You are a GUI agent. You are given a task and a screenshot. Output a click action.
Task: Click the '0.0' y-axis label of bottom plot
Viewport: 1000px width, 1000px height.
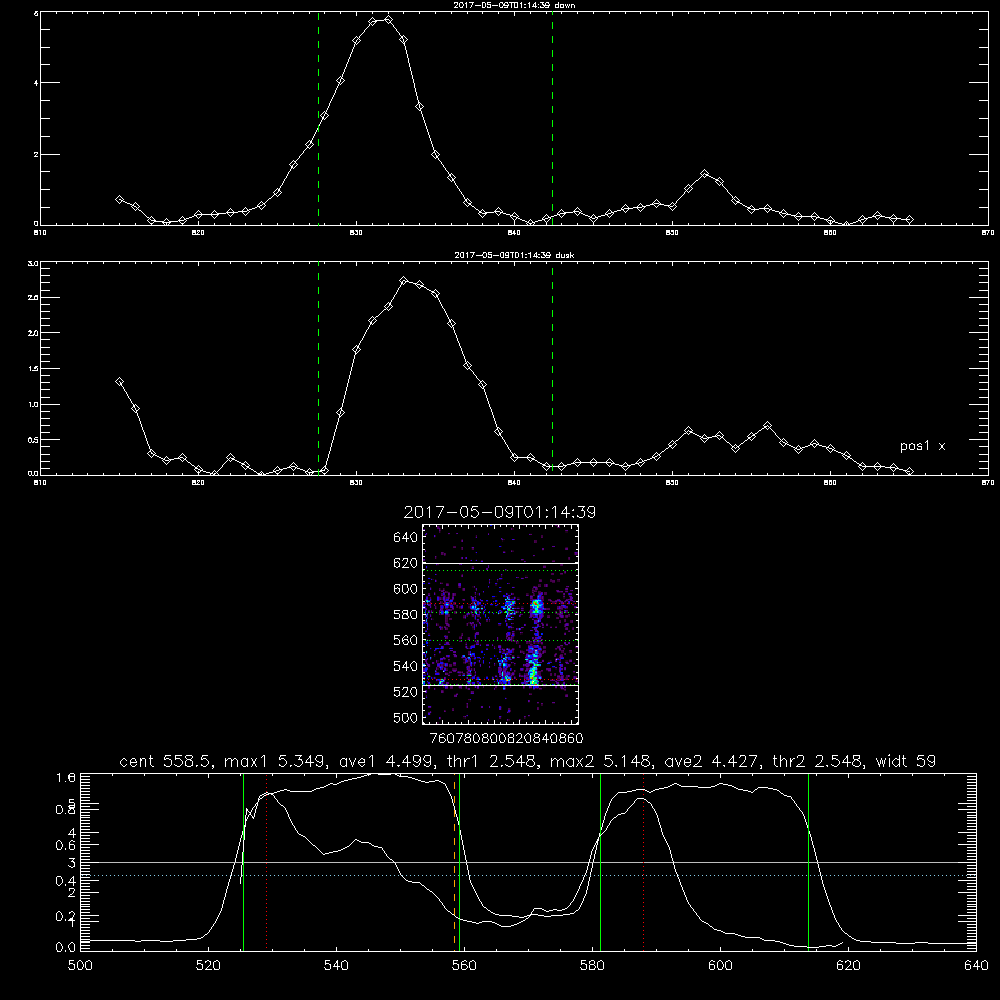[x=66, y=948]
